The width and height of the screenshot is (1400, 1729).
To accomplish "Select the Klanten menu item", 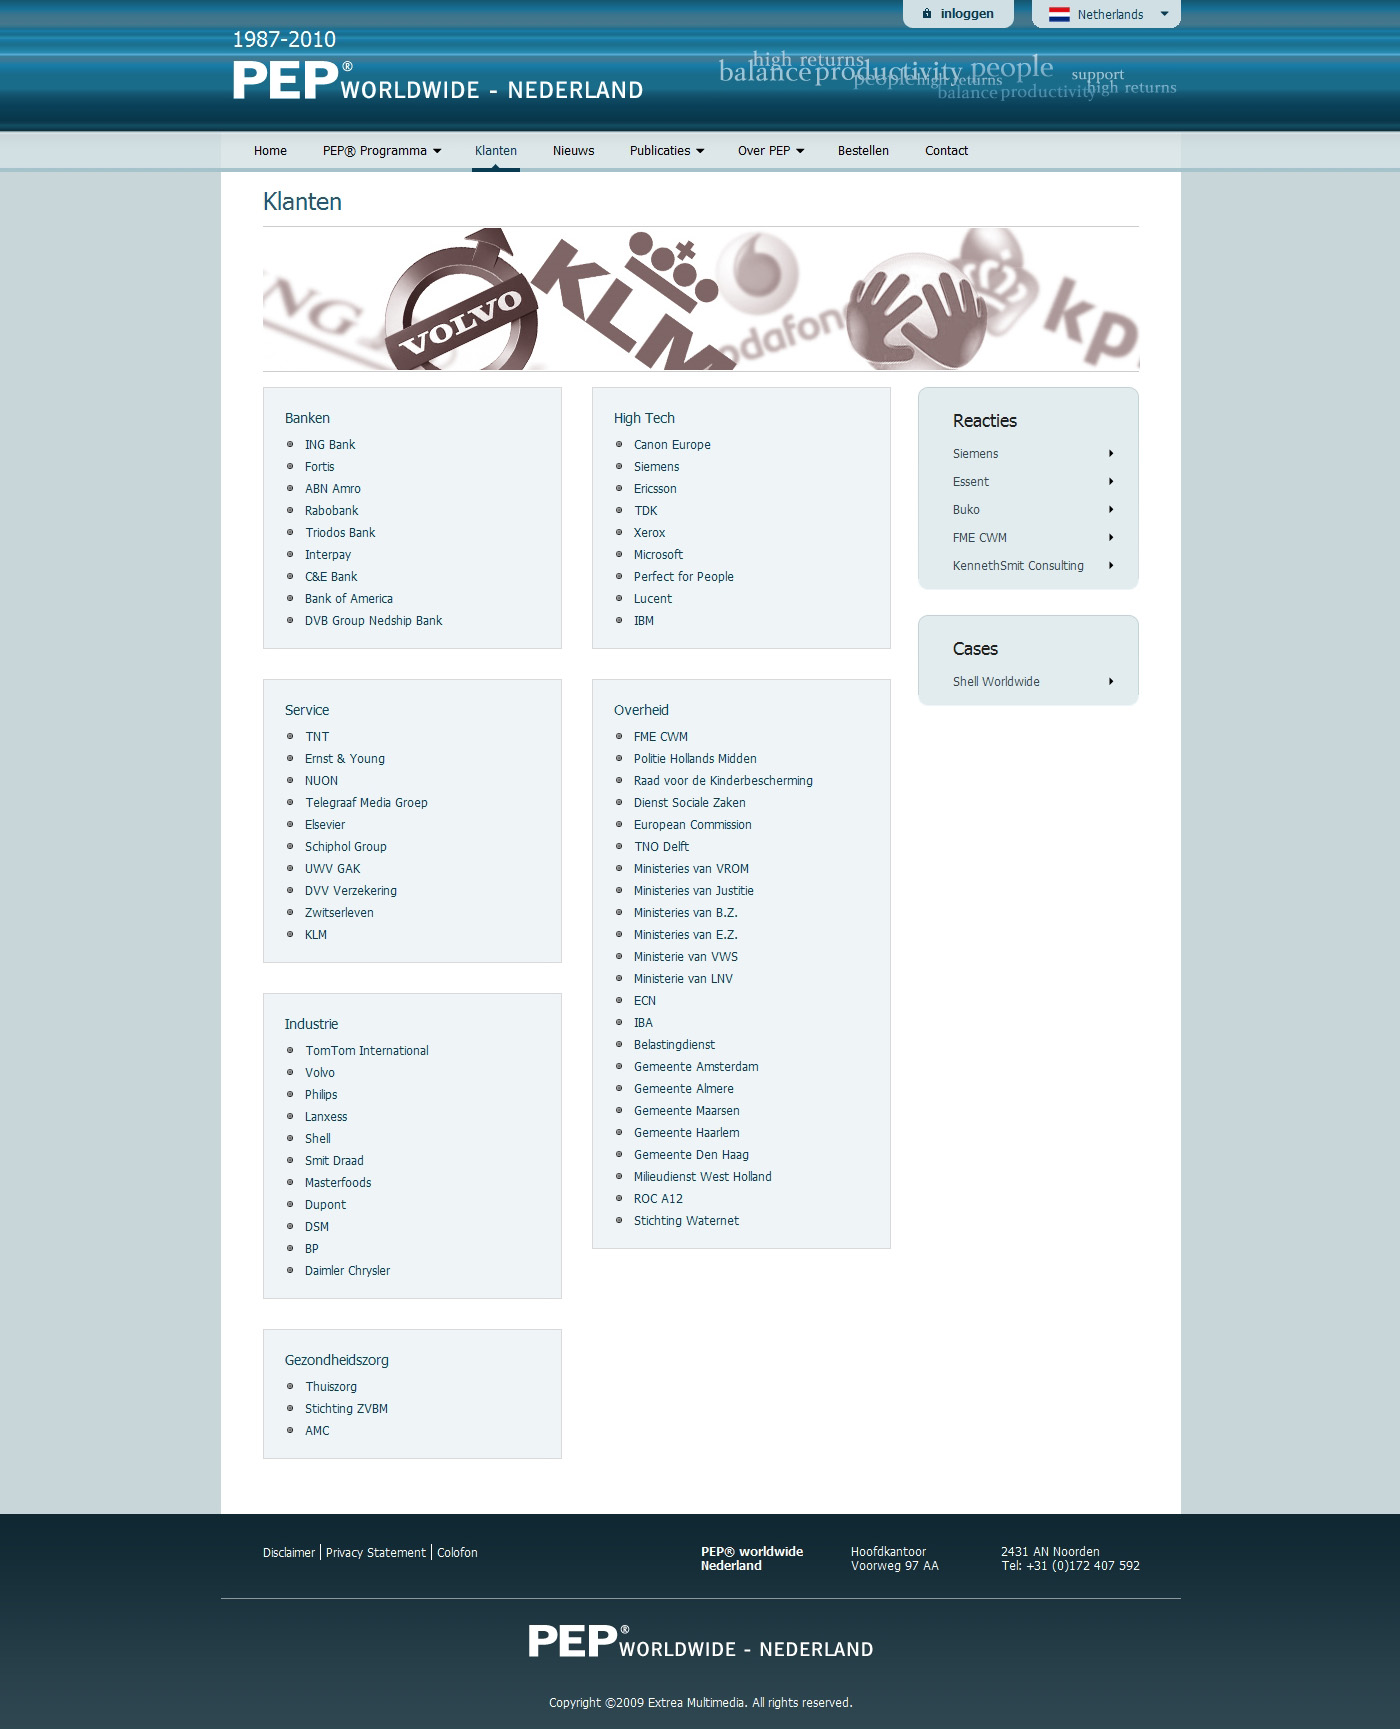I will pyautogui.click(x=496, y=151).
